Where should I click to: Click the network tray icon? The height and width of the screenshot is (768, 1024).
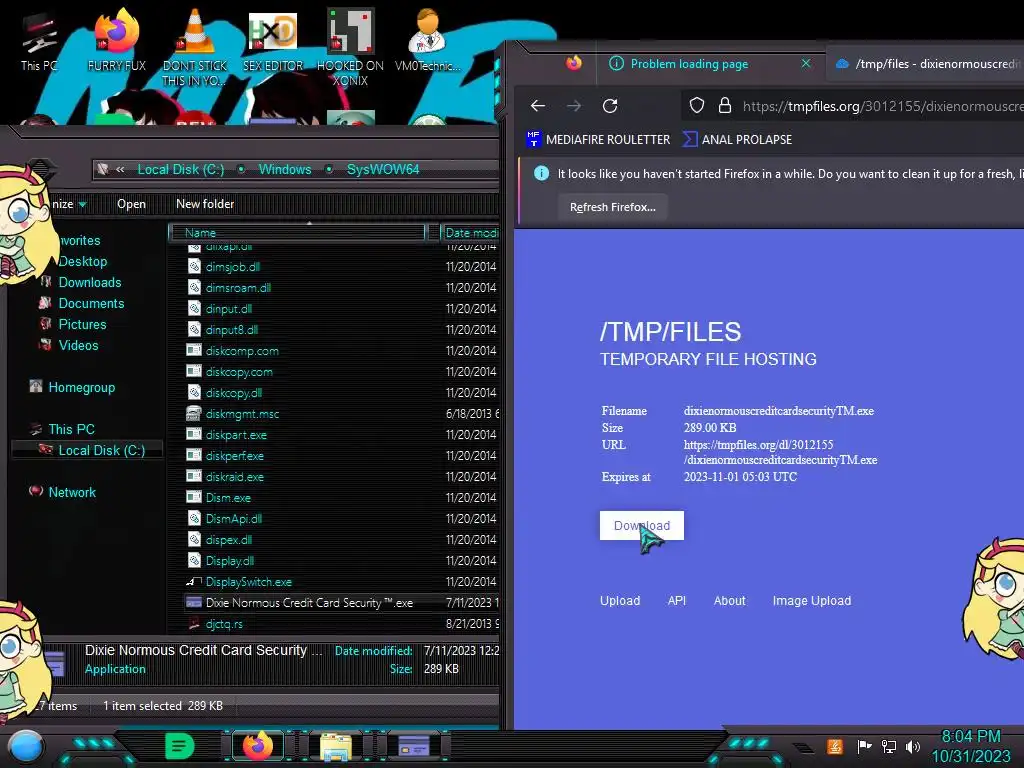(x=889, y=746)
